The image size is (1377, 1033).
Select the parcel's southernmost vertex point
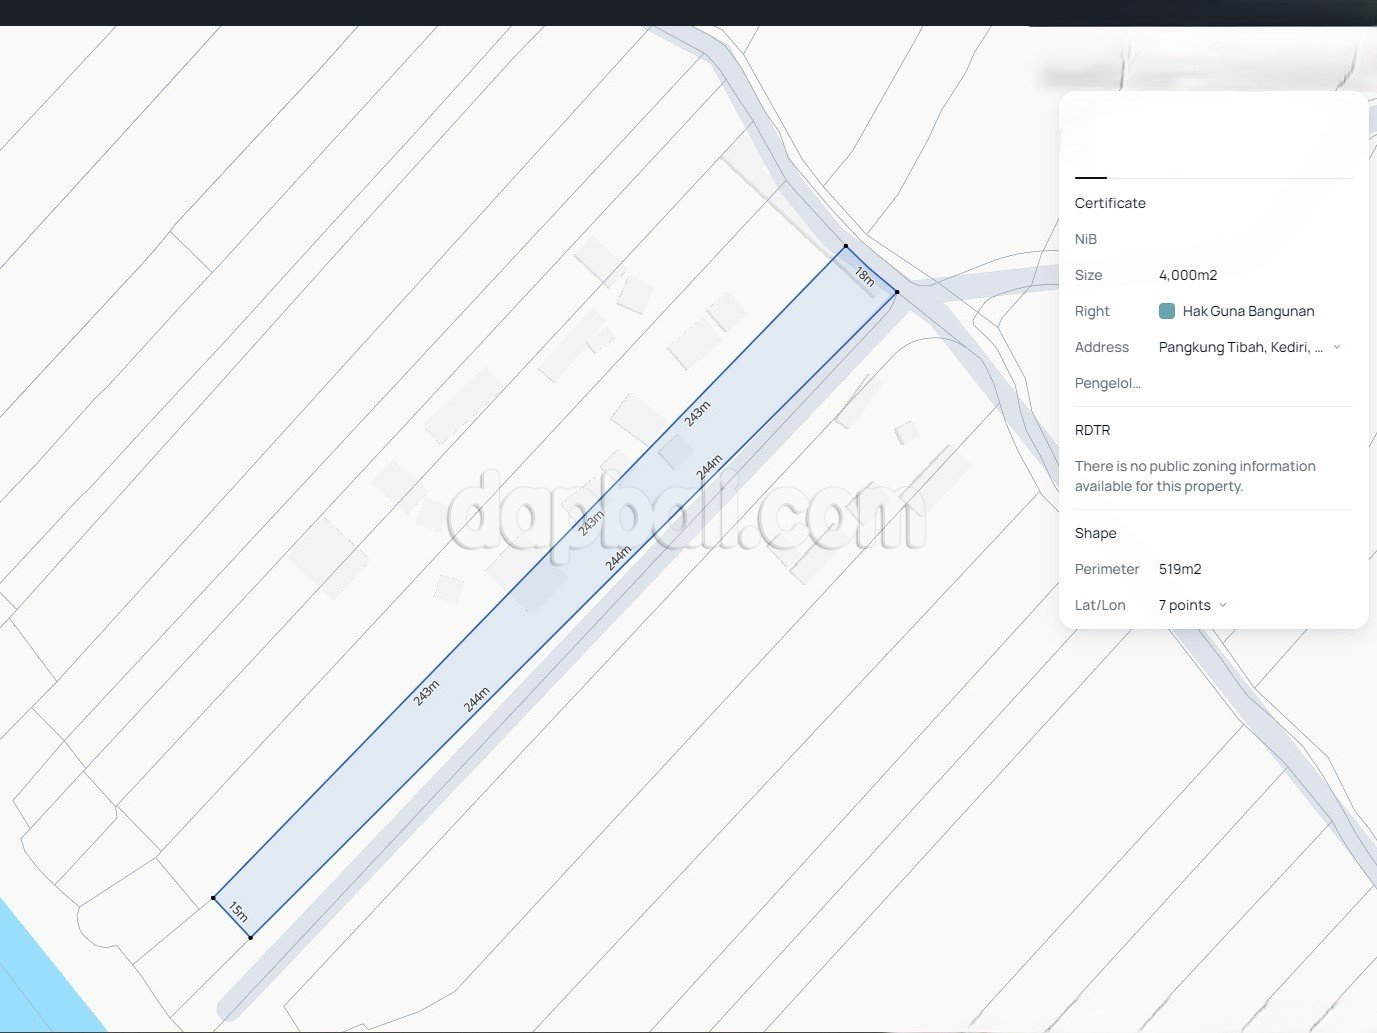(x=250, y=937)
